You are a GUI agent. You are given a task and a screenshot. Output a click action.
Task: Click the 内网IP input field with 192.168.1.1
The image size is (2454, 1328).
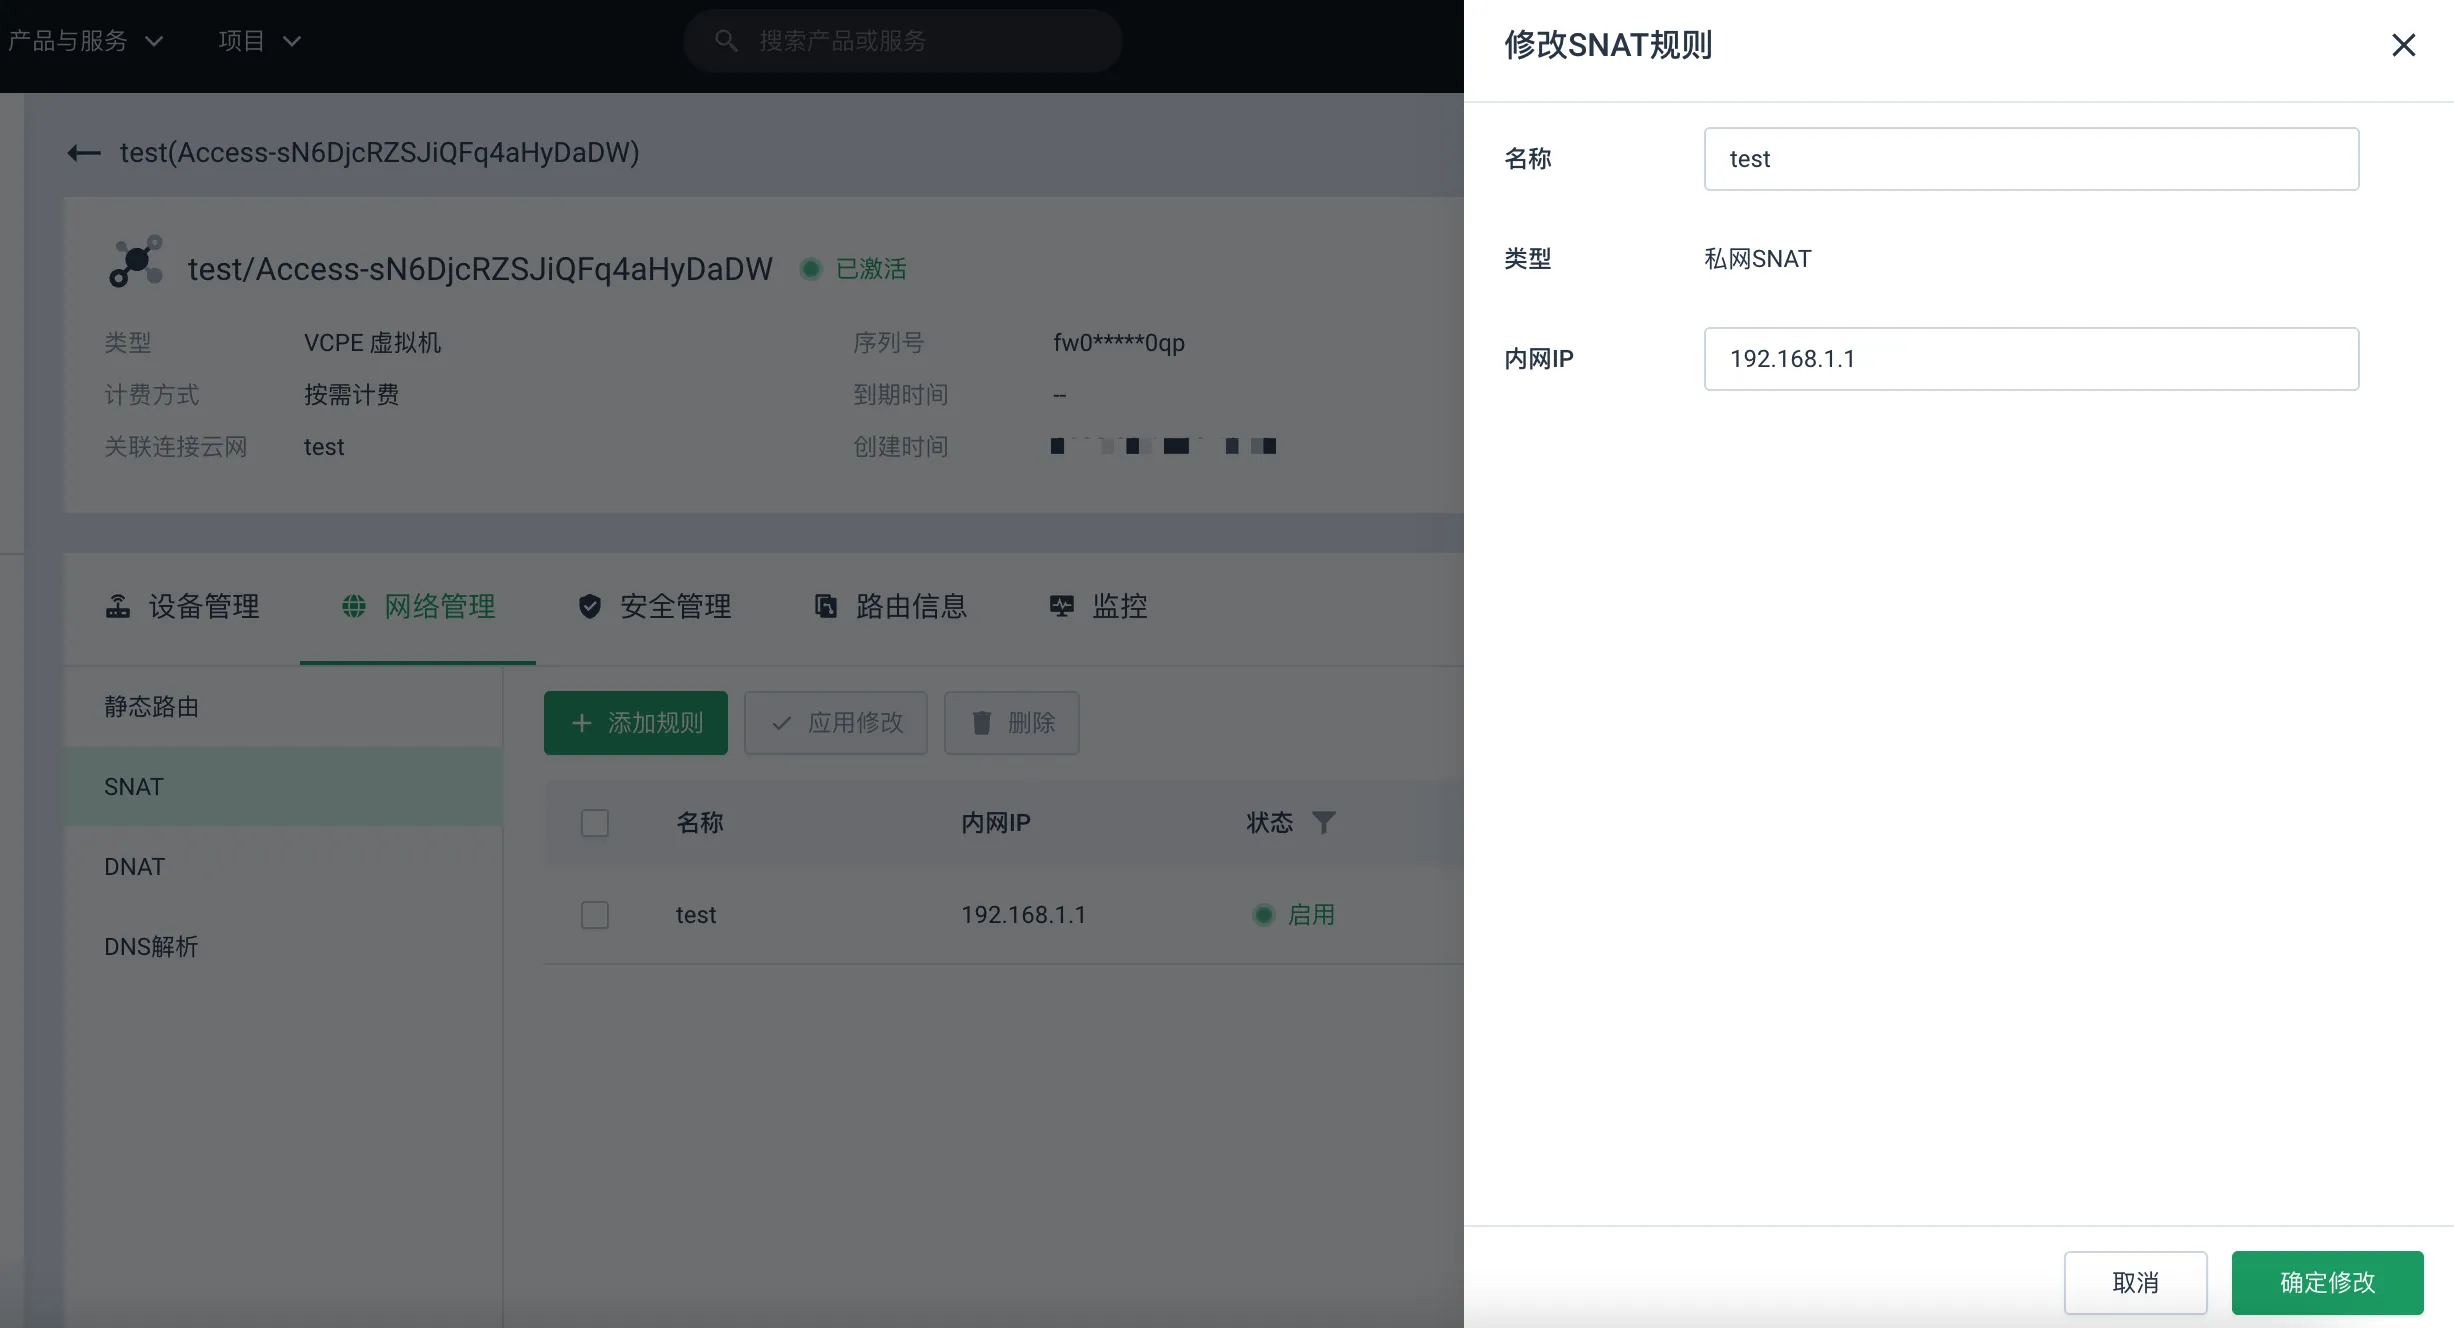point(2031,359)
